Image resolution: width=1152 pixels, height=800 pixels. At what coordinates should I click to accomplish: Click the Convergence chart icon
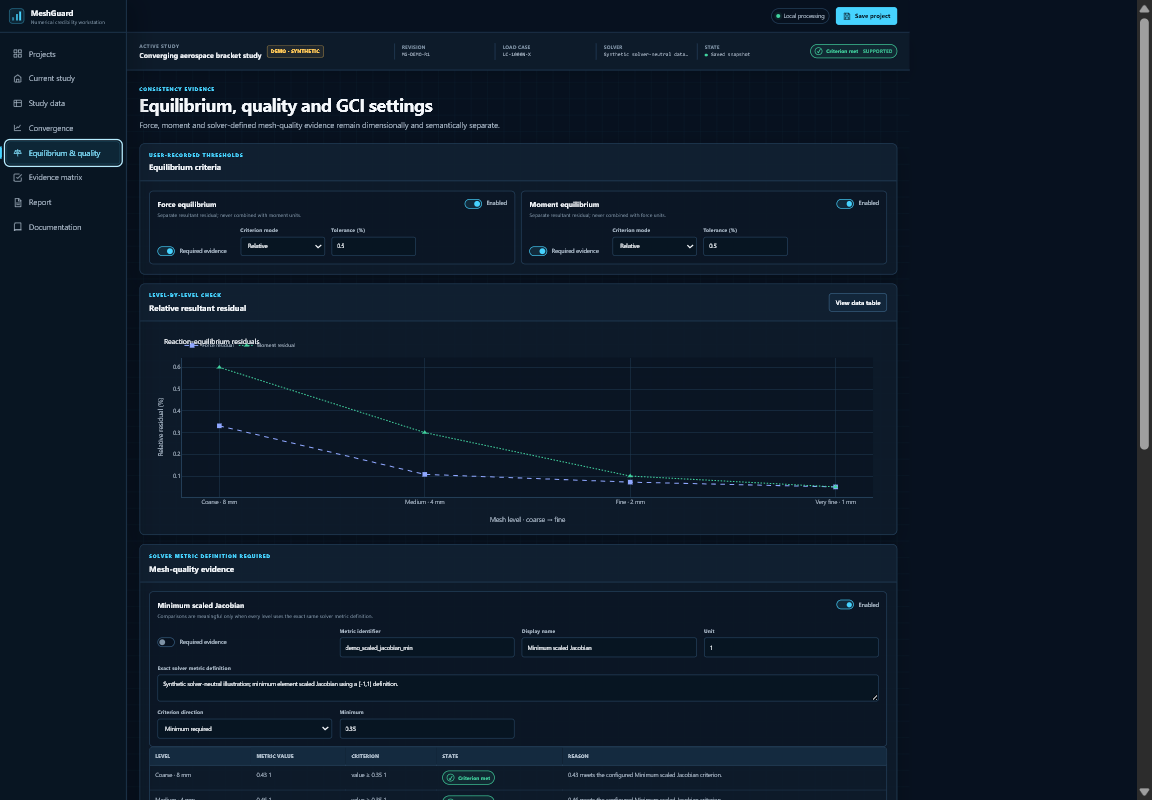pos(18,128)
